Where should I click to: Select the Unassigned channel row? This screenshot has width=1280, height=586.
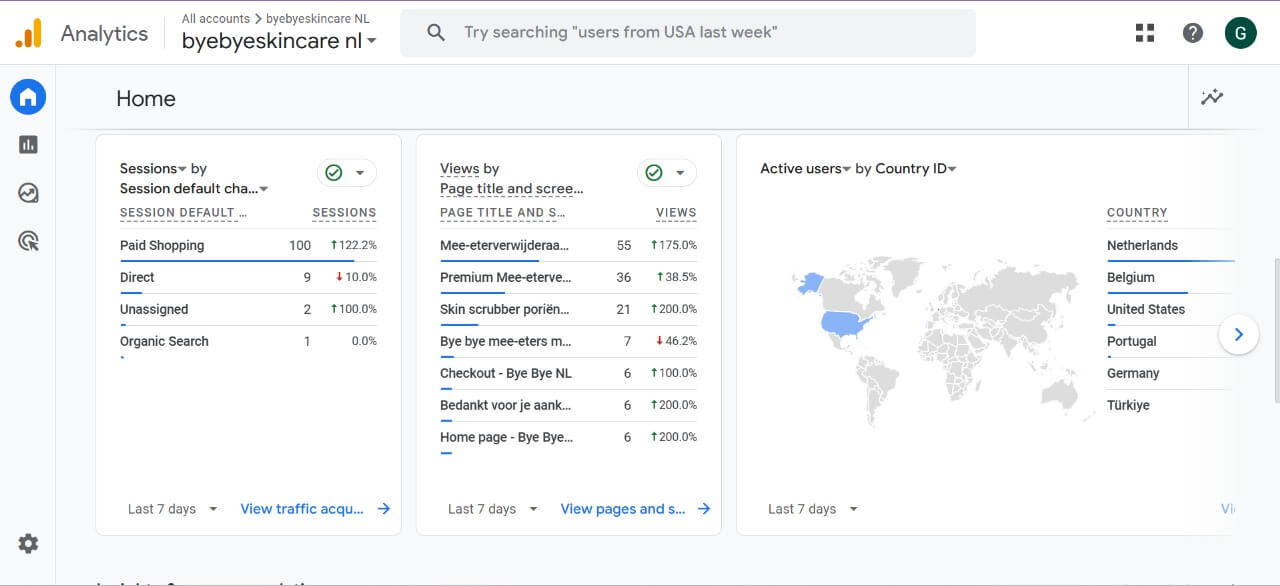click(x=248, y=309)
